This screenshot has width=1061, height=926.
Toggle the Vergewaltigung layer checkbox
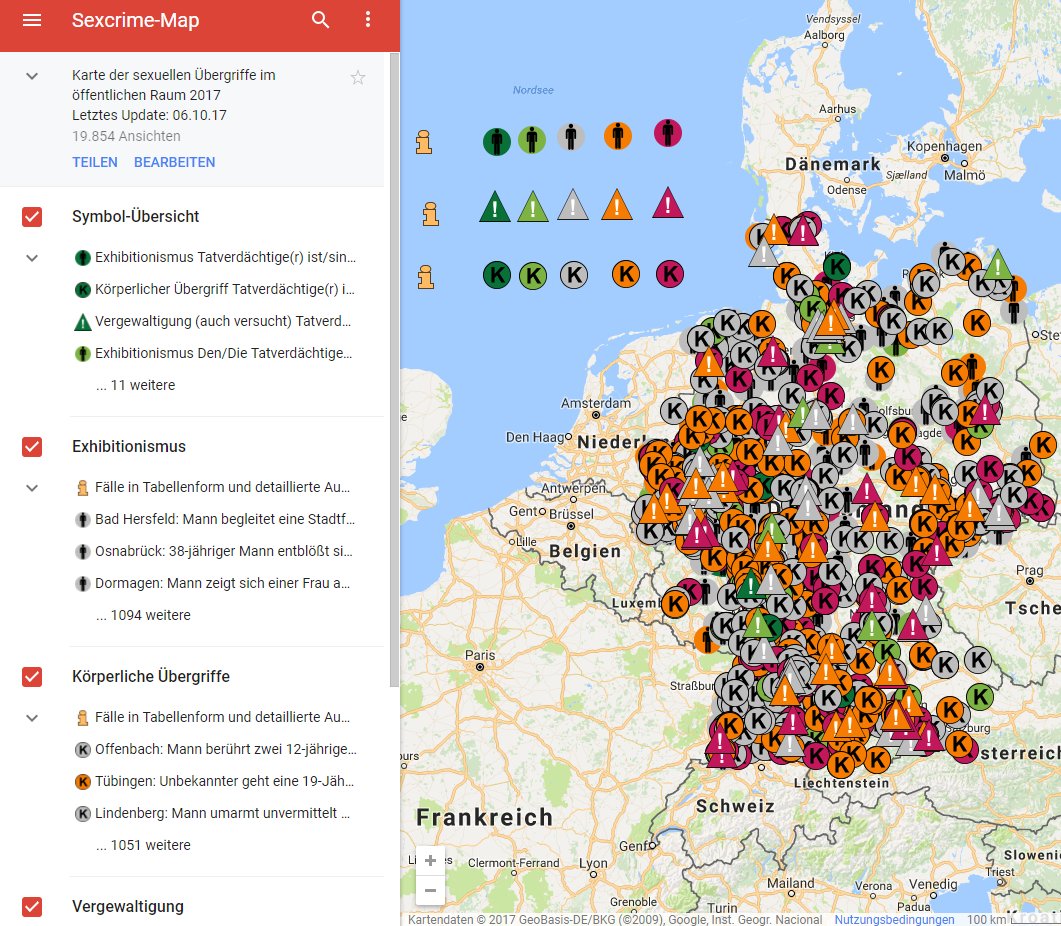[32, 906]
